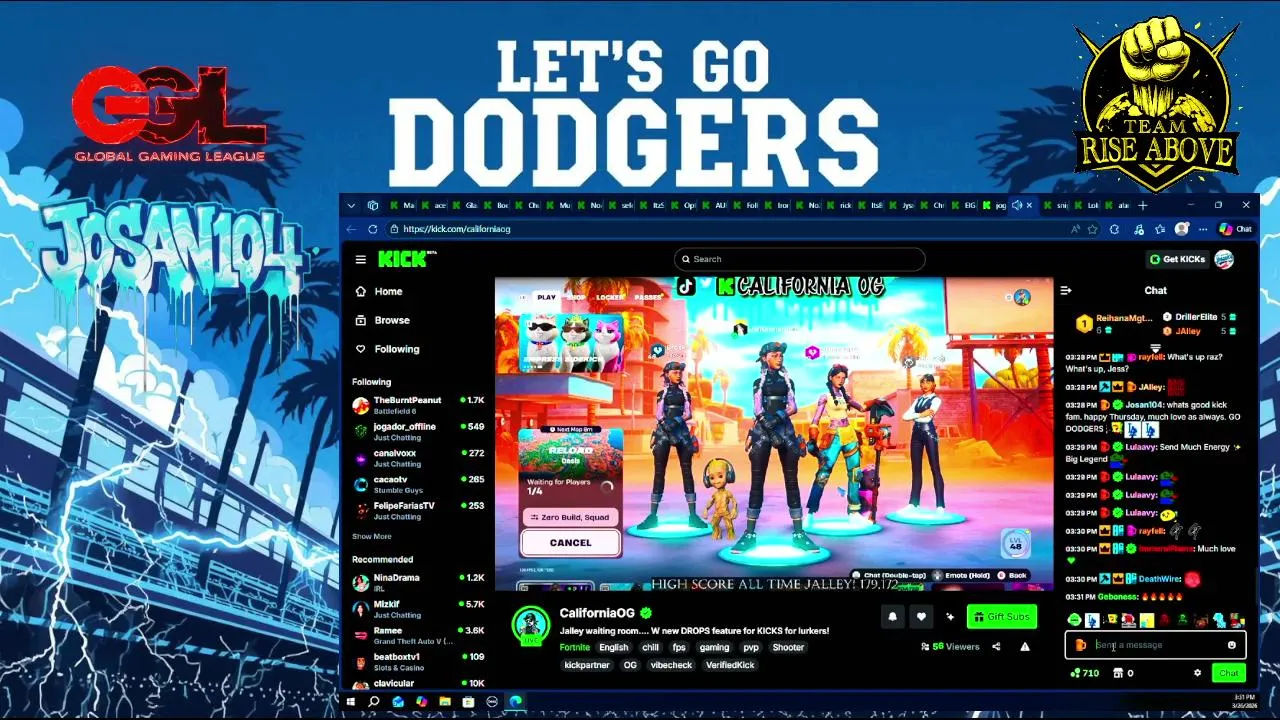Image resolution: width=1280 pixels, height=720 pixels.
Task: Click the 56 Viewers count
Action: tap(950, 647)
